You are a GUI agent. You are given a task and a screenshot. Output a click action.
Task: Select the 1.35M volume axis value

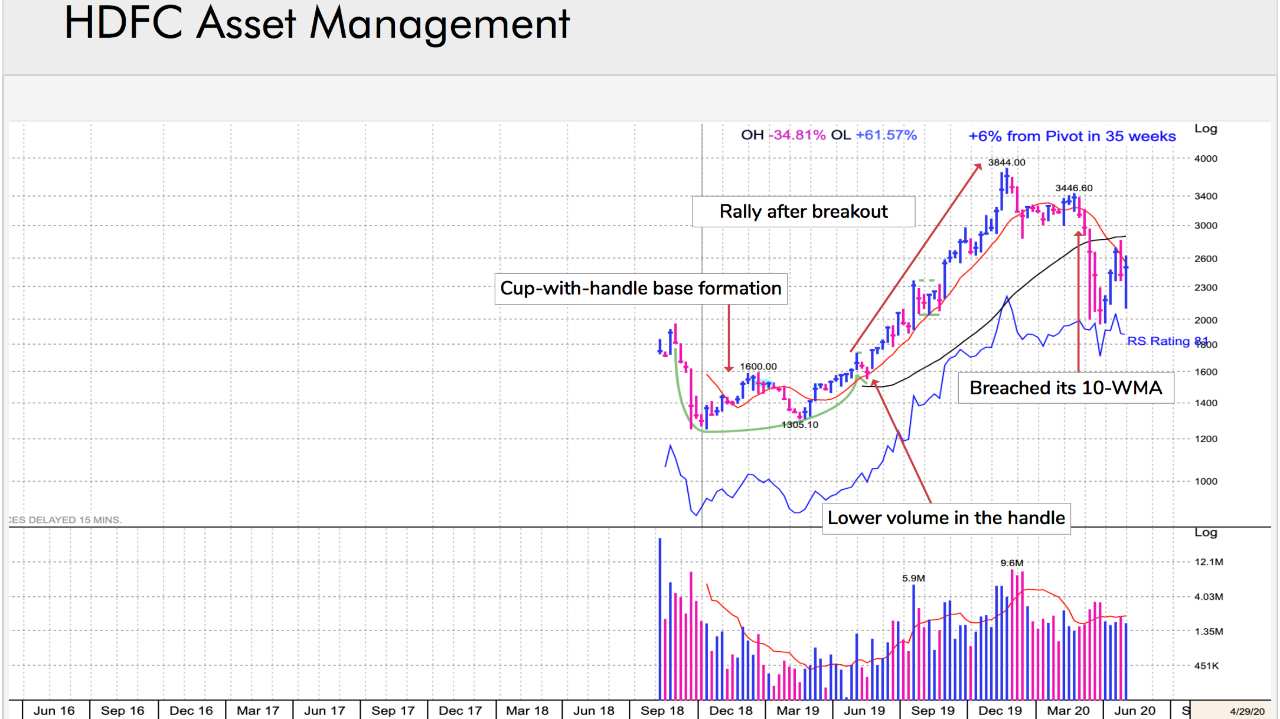[x=1208, y=632]
